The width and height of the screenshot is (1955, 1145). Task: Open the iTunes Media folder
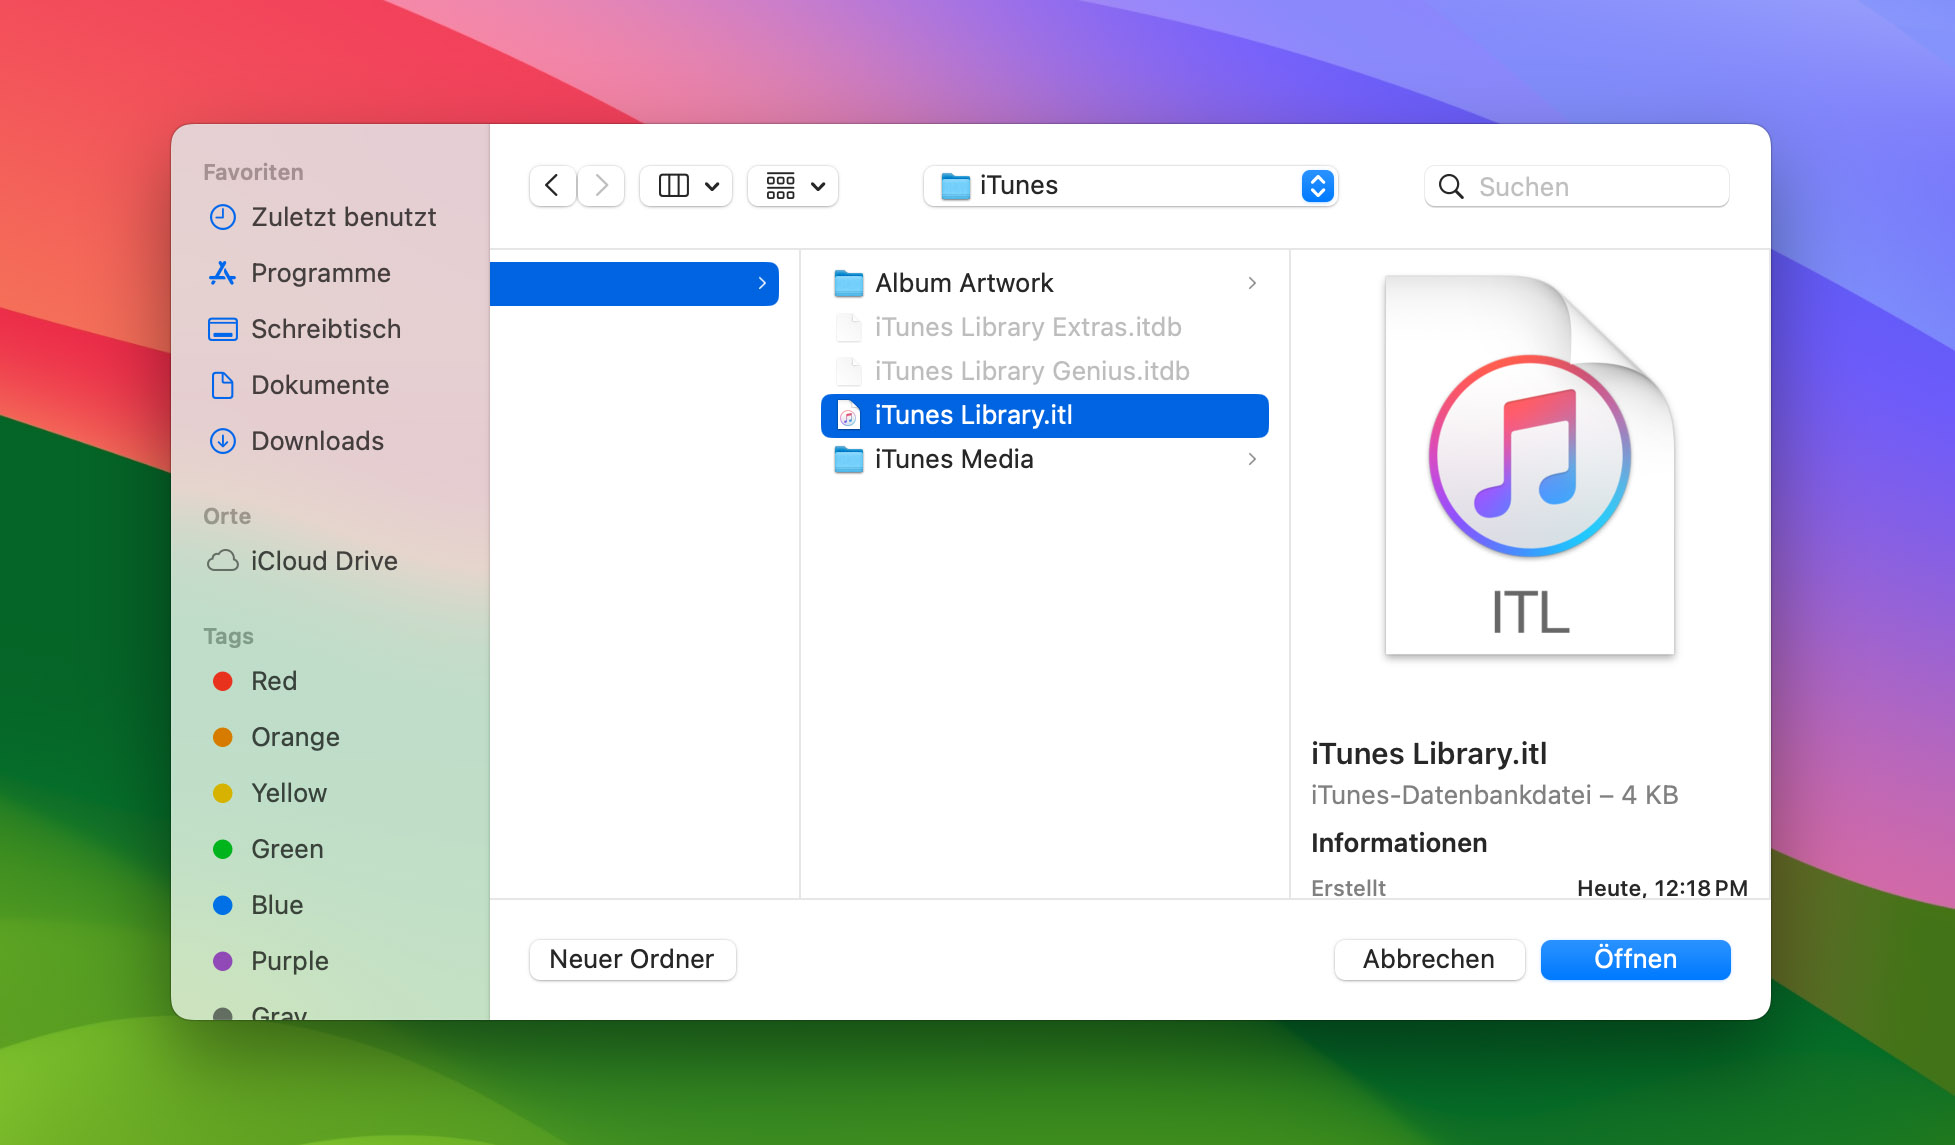click(x=1045, y=459)
